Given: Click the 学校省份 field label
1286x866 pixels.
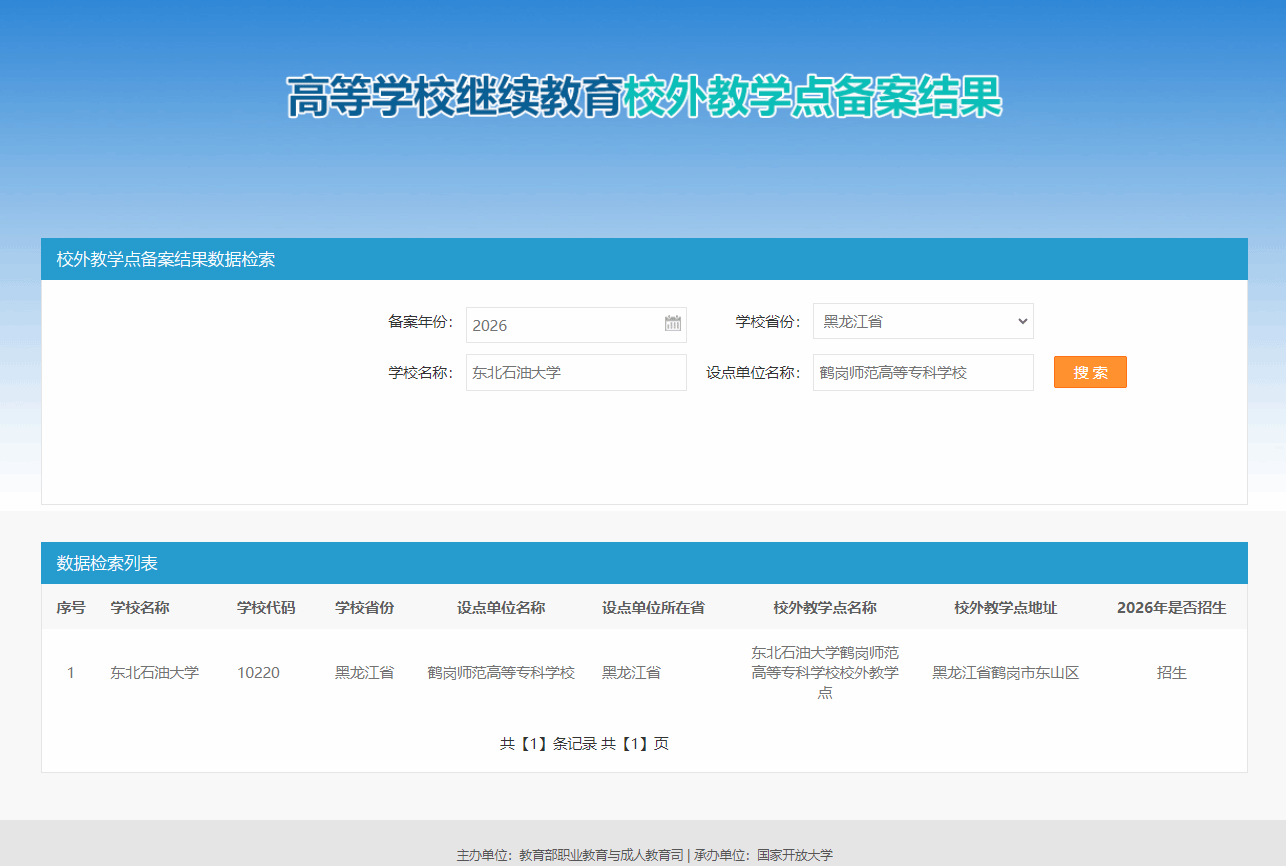Looking at the screenshot, I should [768, 322].
